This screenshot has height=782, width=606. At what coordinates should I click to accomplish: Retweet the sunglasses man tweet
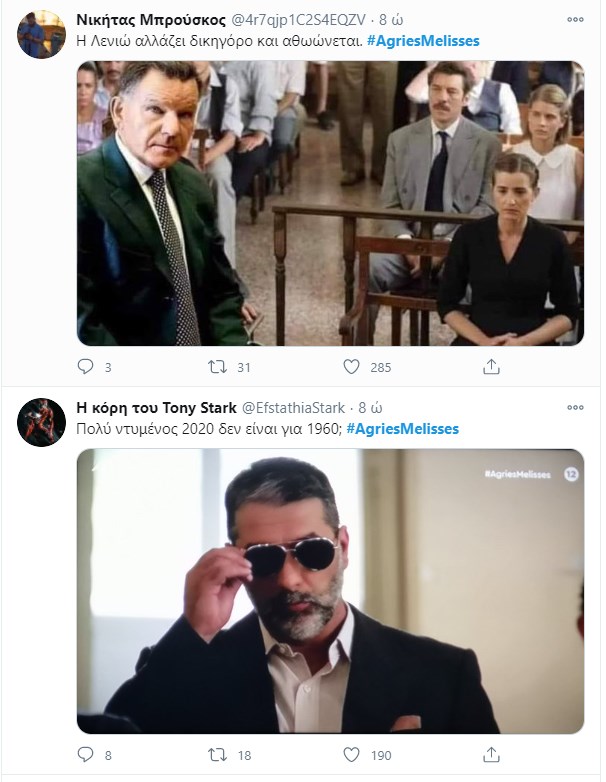click(x=216, y=755)
